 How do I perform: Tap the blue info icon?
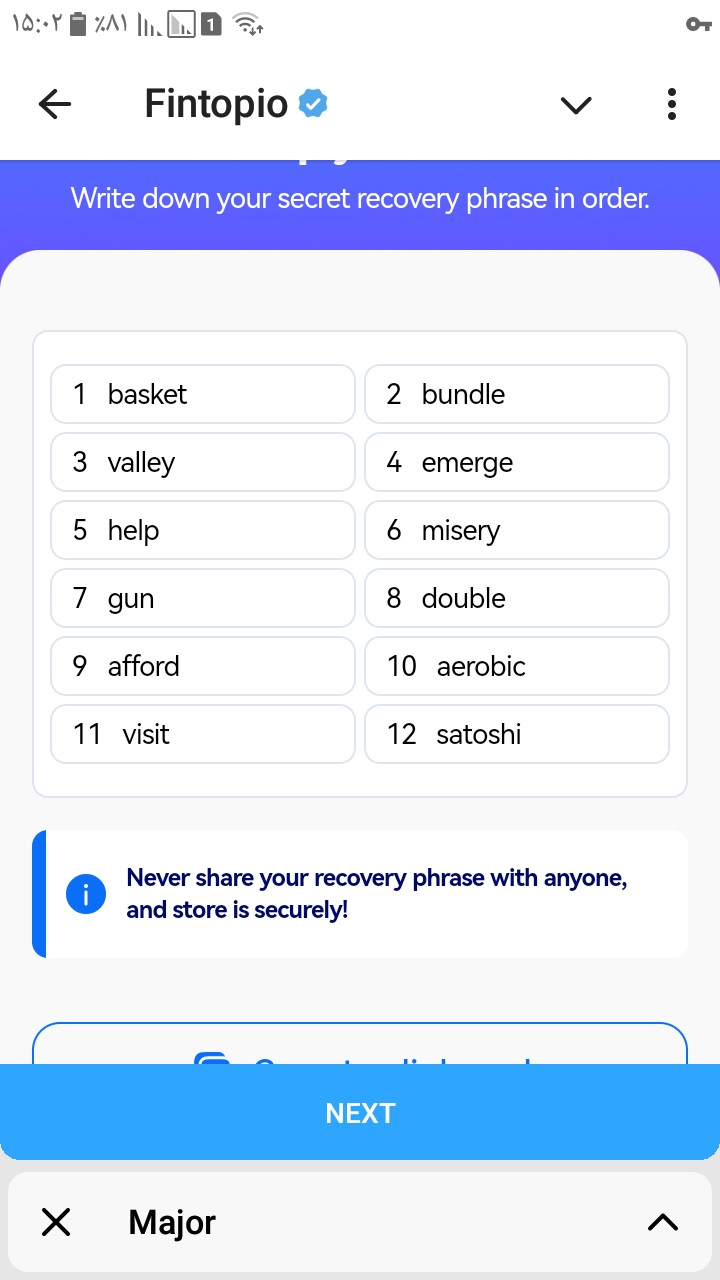(x=86, y=894)
